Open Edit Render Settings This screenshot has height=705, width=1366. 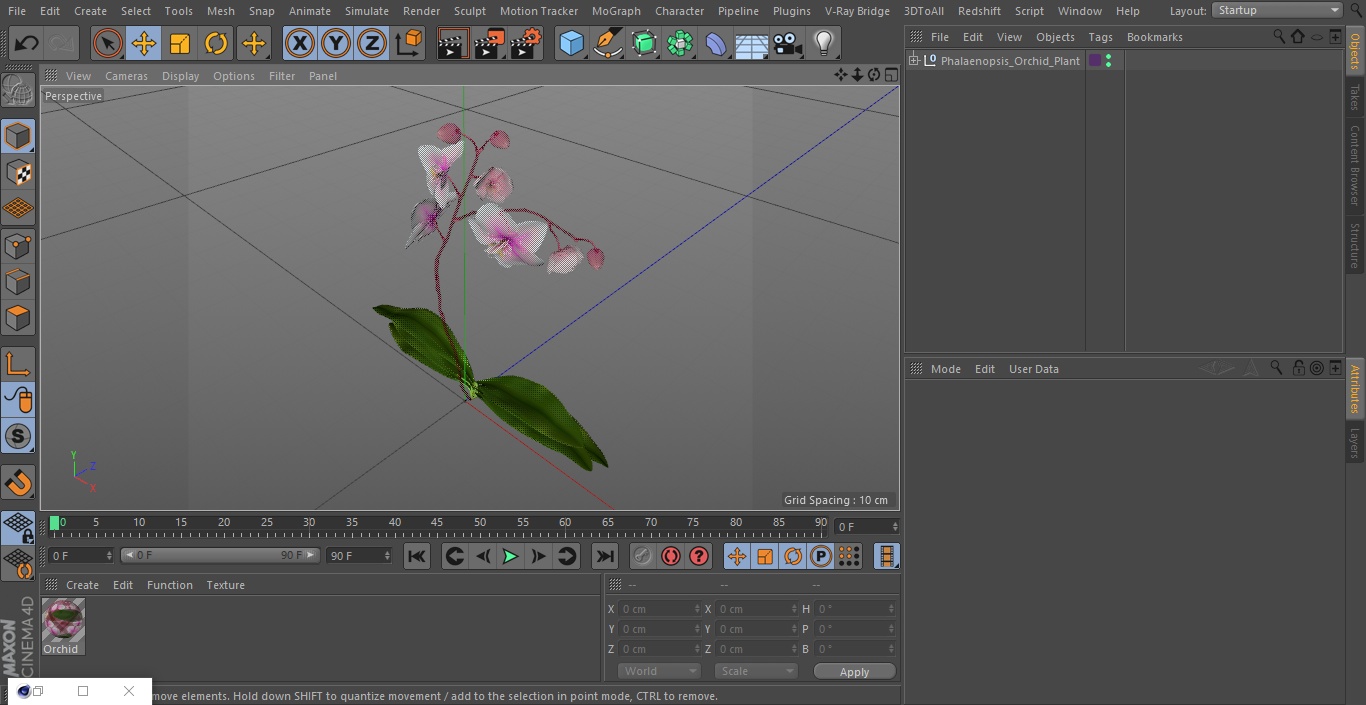[x=526, y=43]
